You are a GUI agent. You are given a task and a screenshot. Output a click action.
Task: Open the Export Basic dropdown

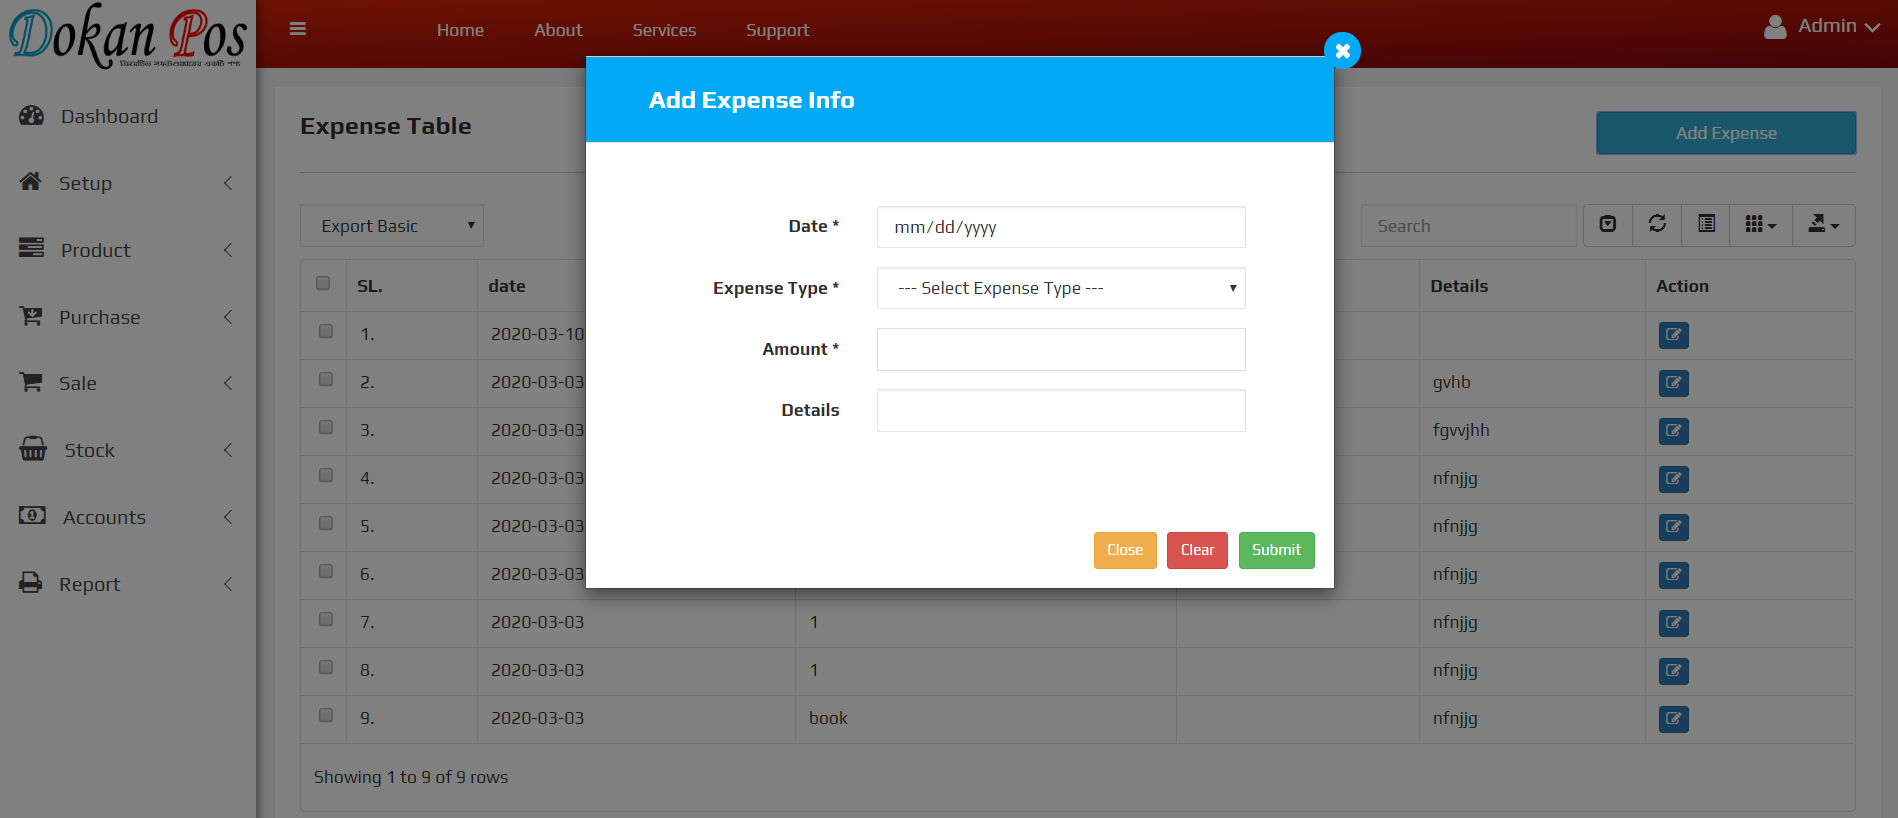coord(392,226)
